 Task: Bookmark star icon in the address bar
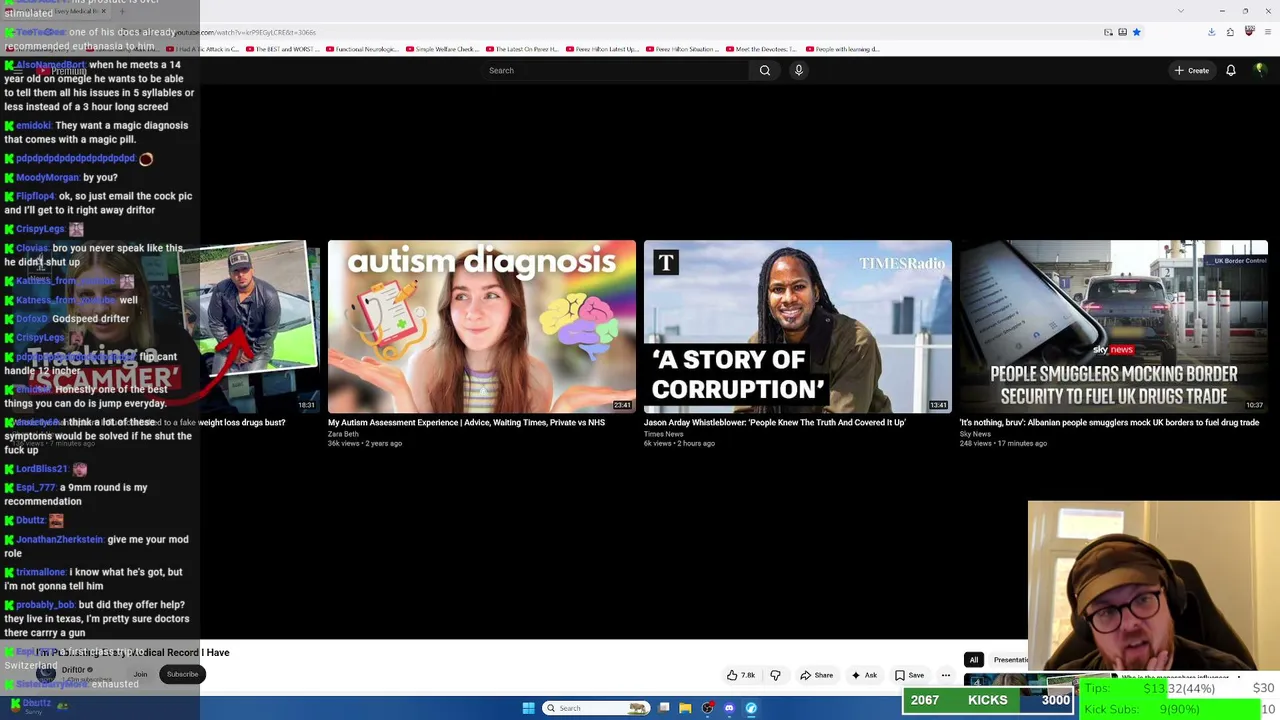[1136, 32]
